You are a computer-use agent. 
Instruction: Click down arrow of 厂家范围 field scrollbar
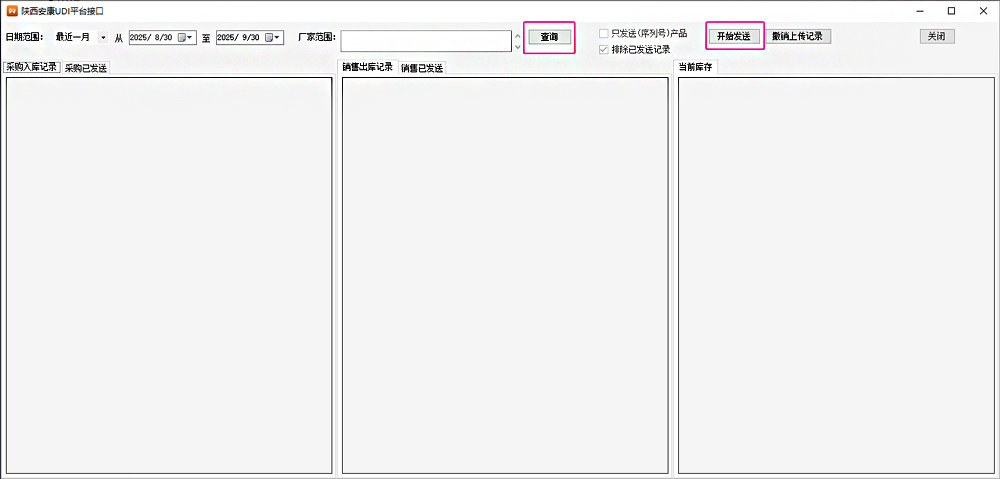click(517, 46)
